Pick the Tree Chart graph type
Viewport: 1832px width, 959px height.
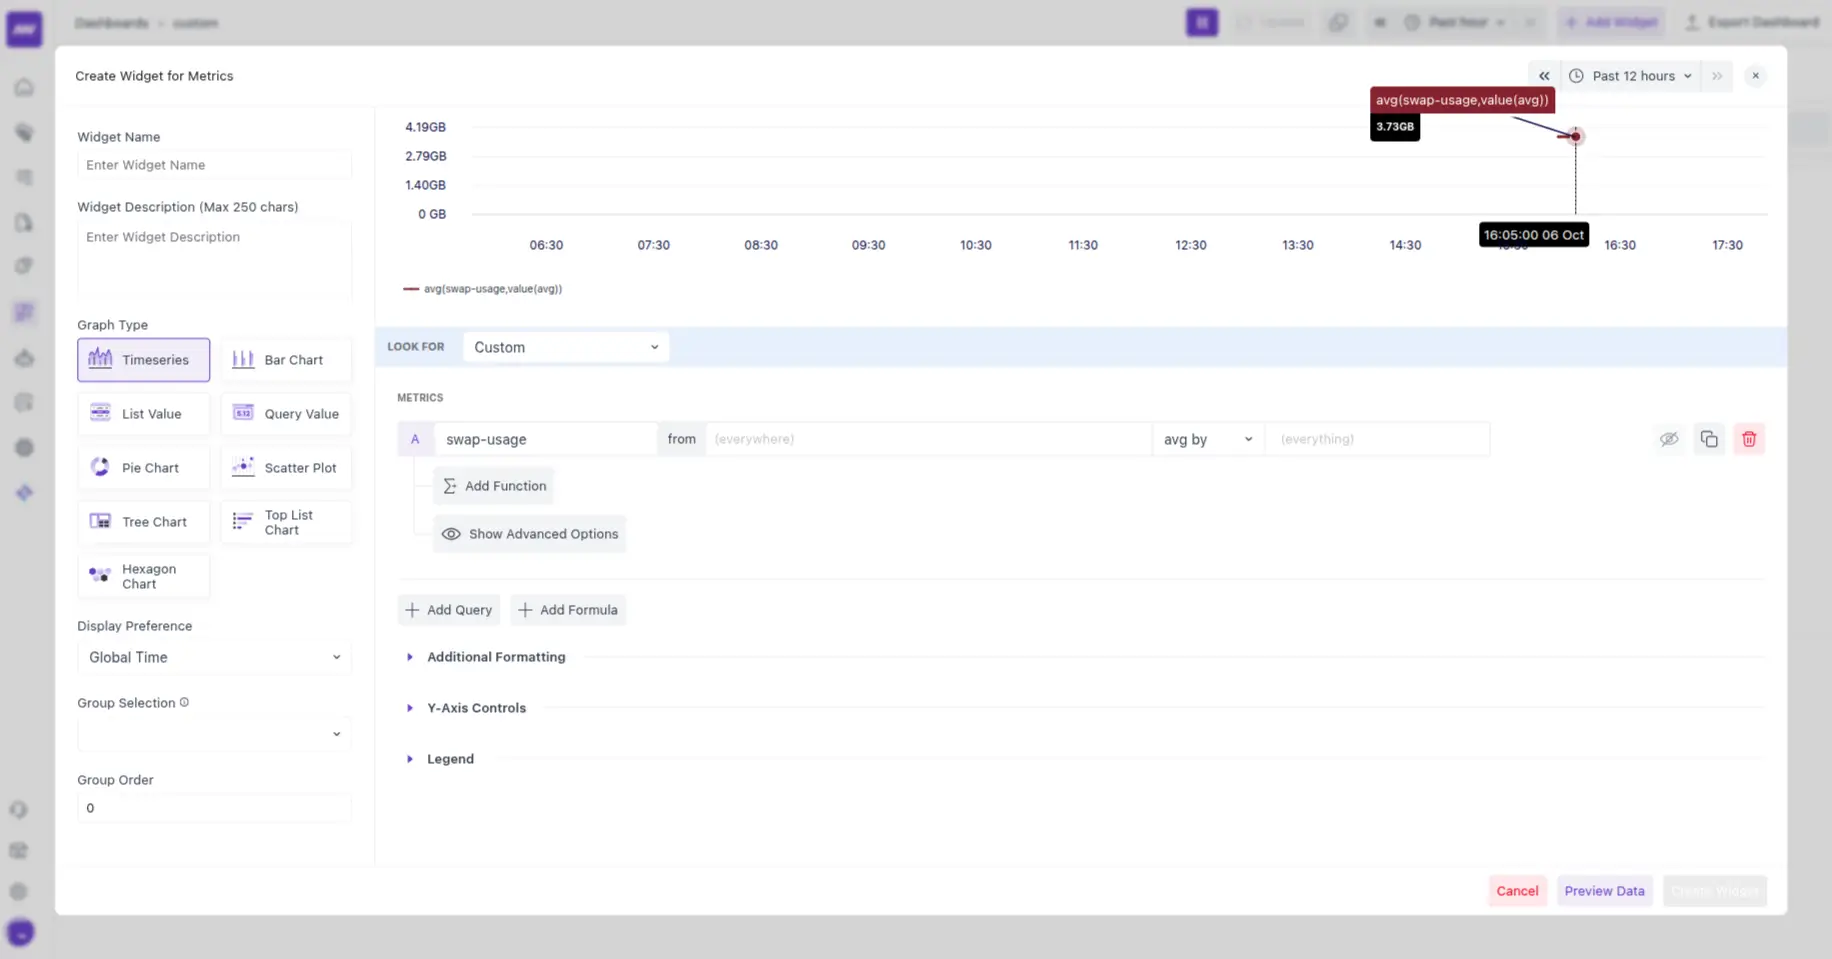(143, 521)
